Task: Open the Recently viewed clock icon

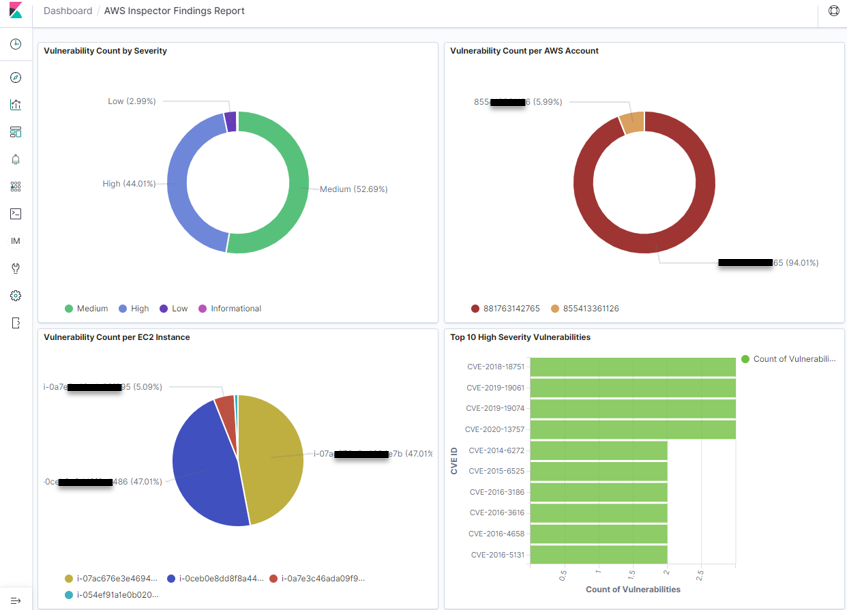Action: pyautogui.click(x=16, y=44)
